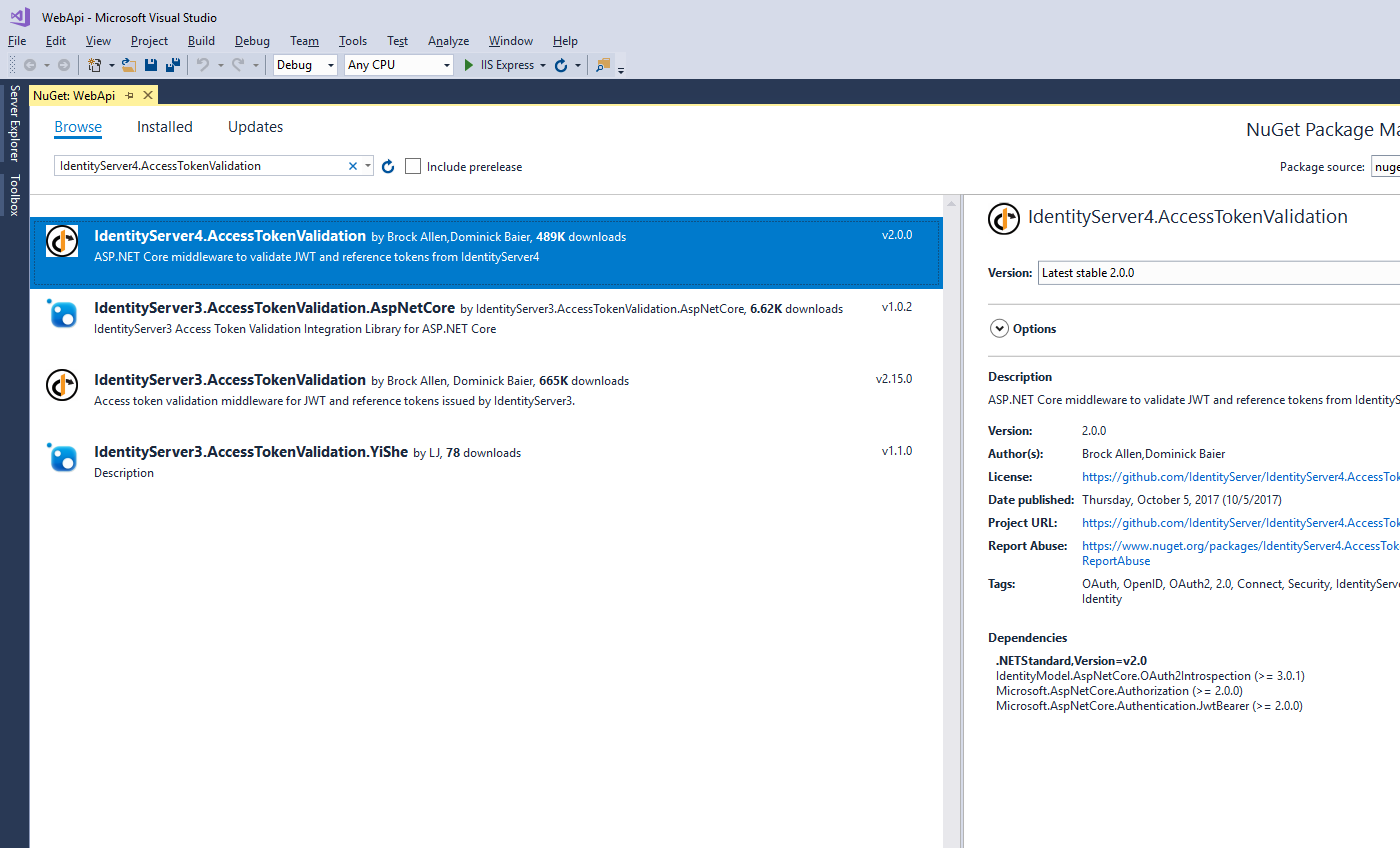Open the Project menu

pos(149,41)
